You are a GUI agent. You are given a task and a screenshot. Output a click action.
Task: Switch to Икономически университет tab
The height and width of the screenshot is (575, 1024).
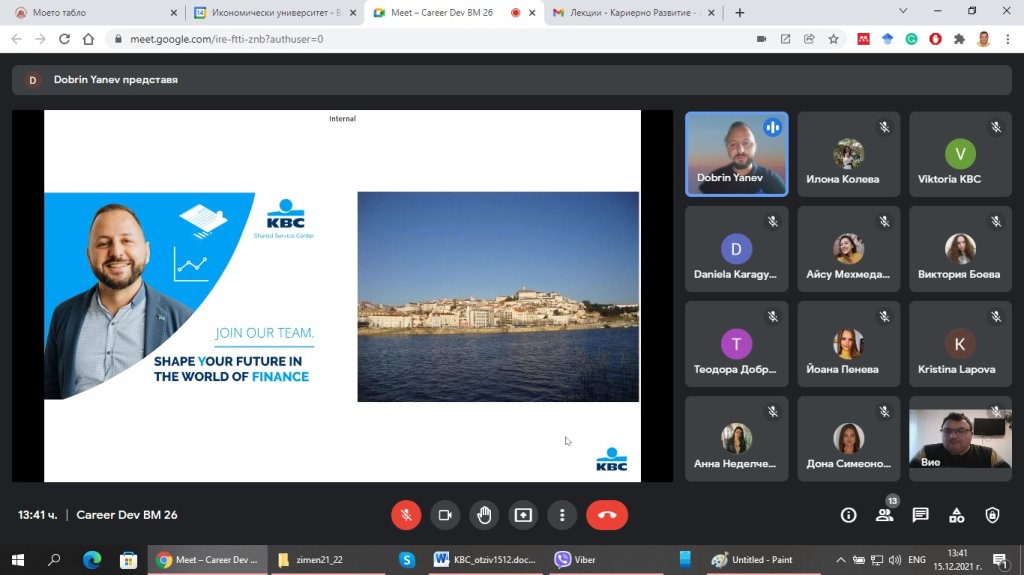[x=276, y=12]
